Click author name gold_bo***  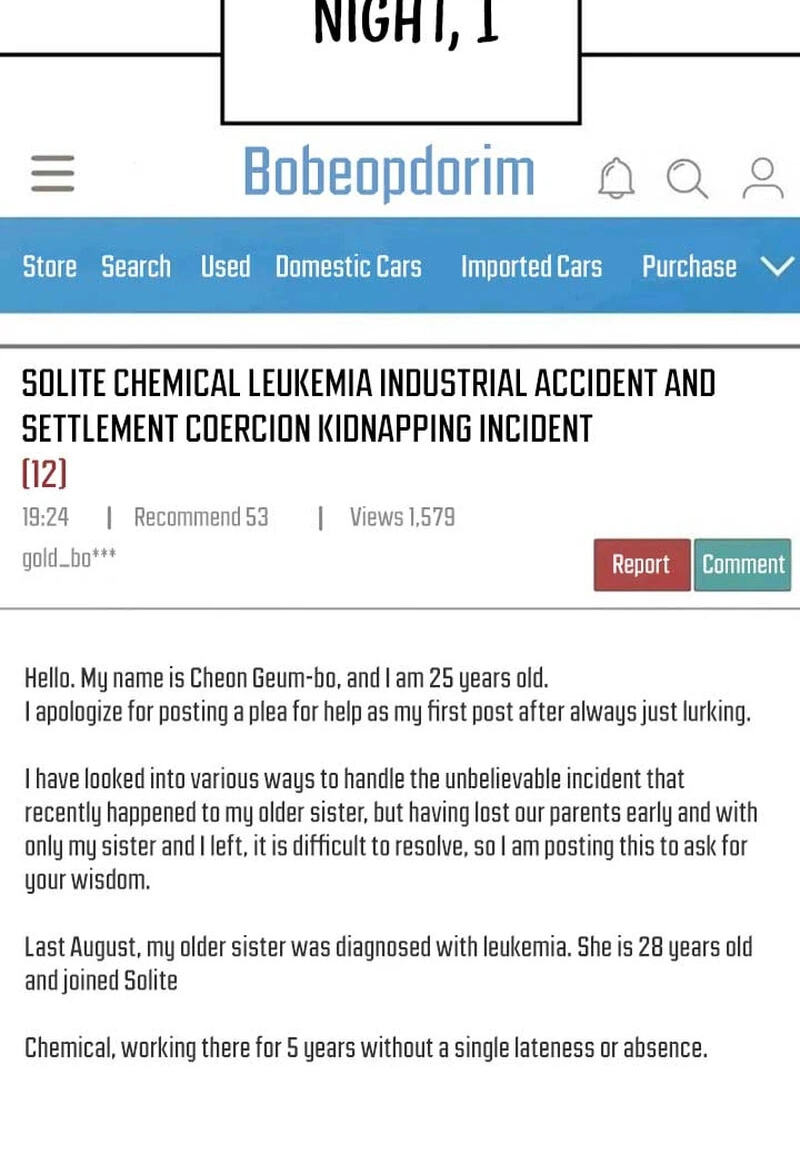coord(69,557)
